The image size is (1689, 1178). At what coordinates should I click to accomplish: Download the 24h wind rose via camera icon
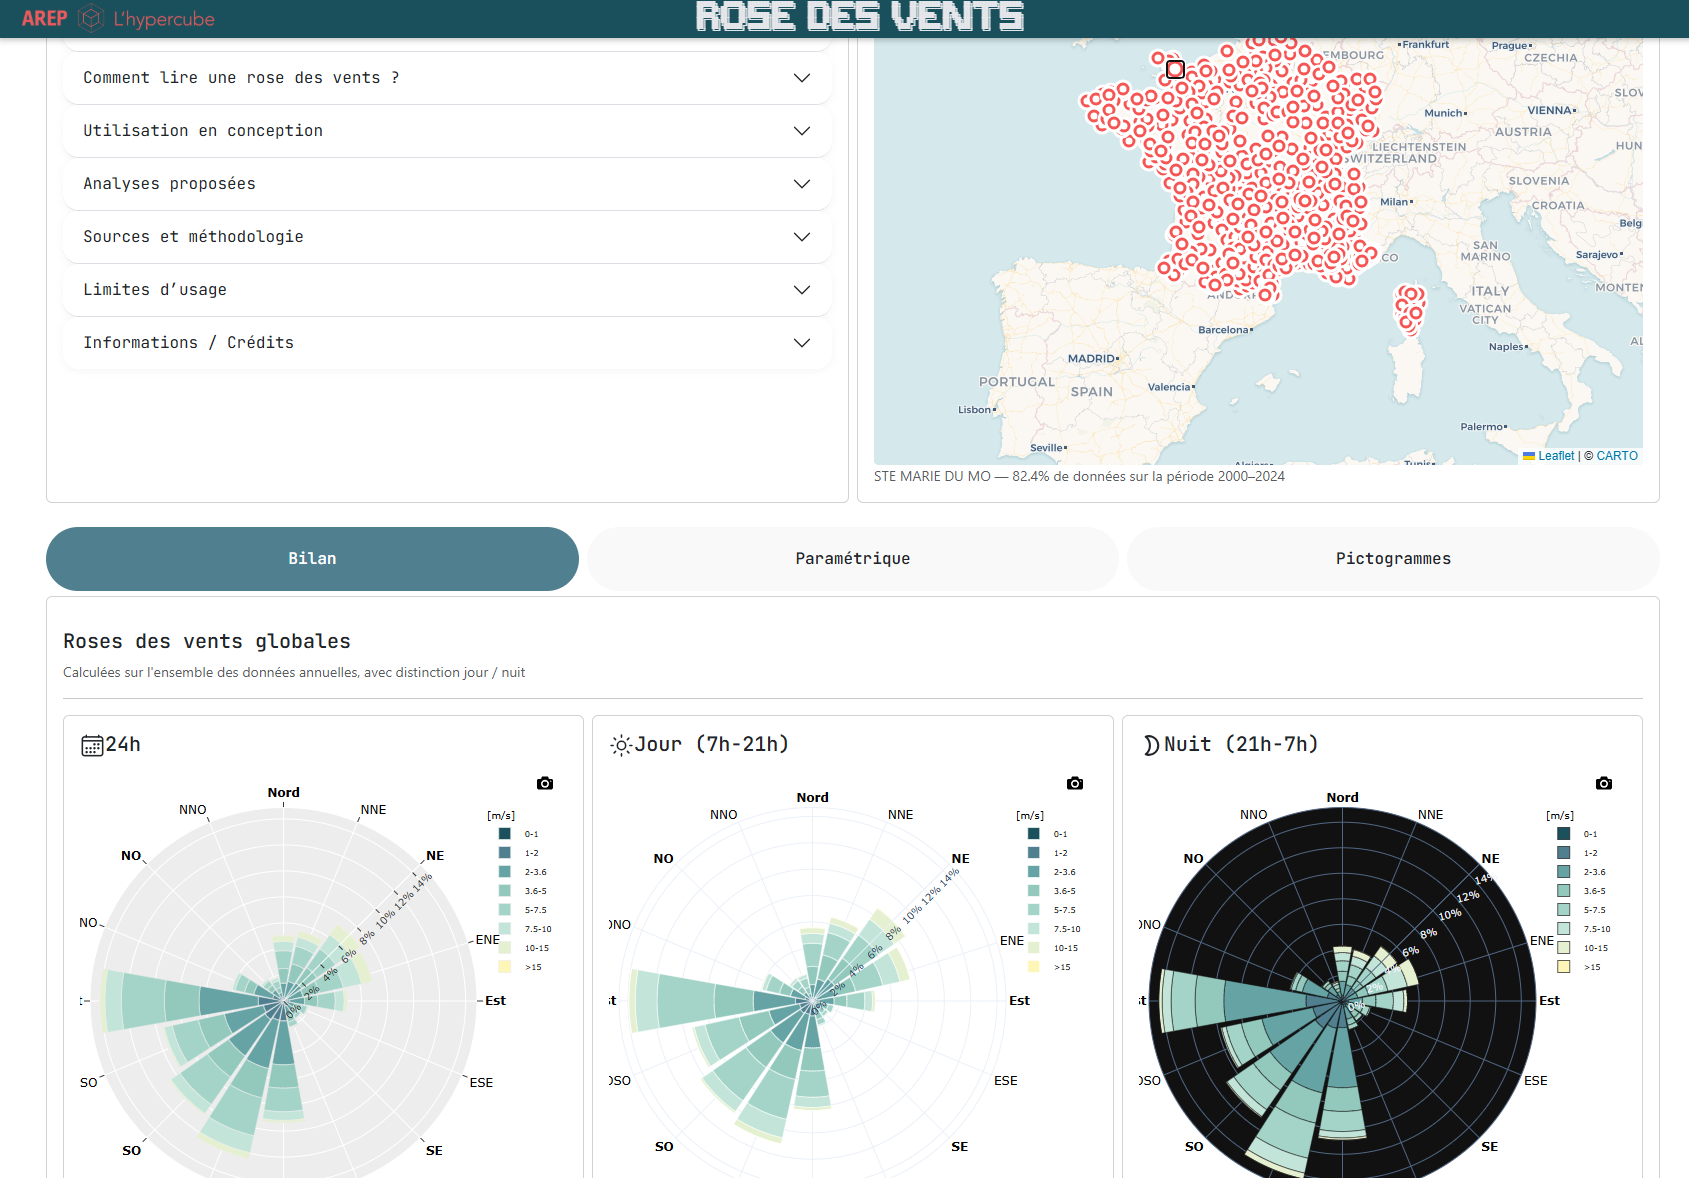coord(545,783)
